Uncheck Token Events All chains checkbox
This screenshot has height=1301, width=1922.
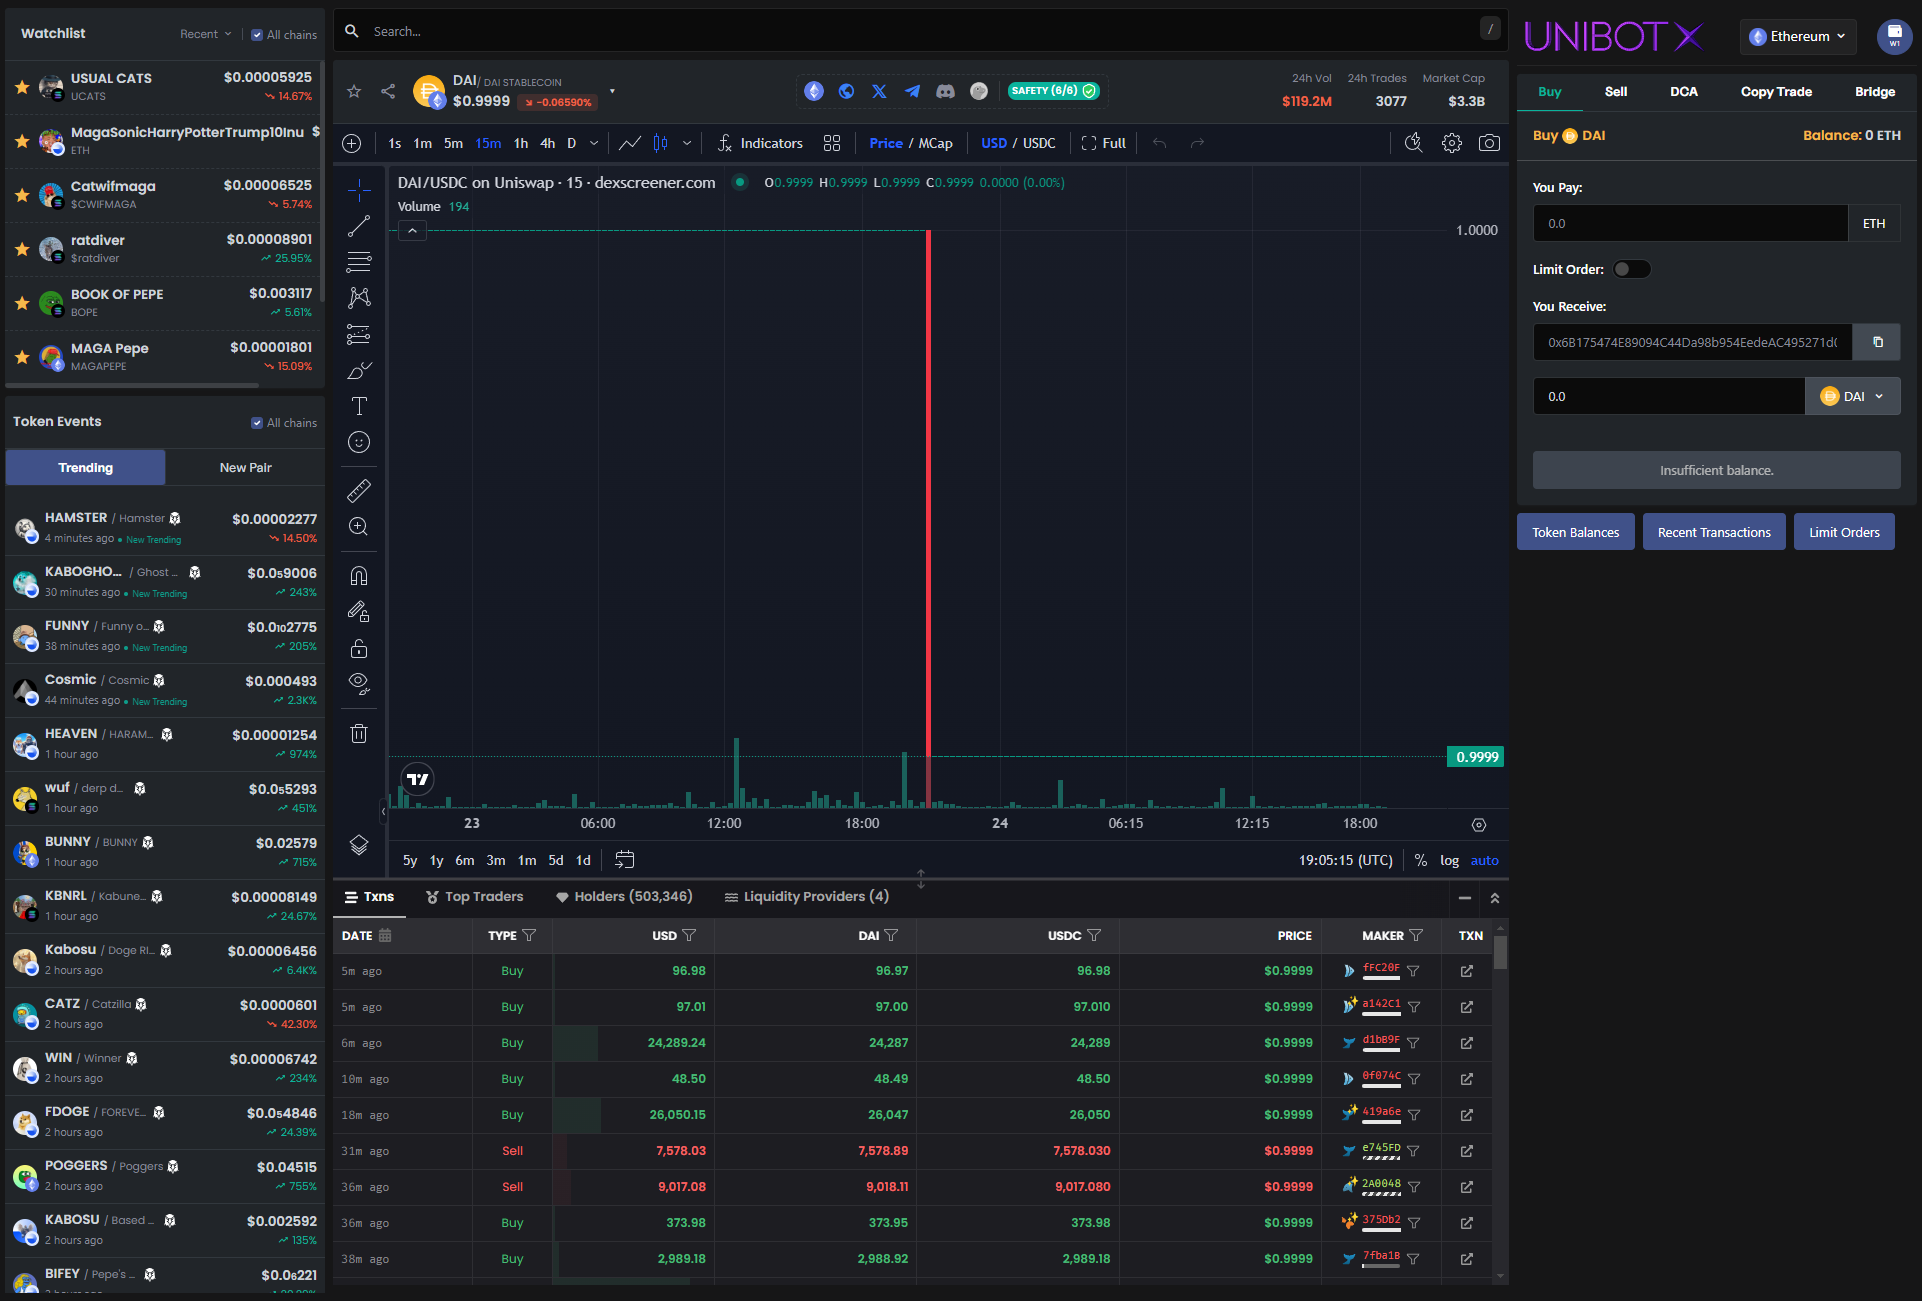click(257, 423)
